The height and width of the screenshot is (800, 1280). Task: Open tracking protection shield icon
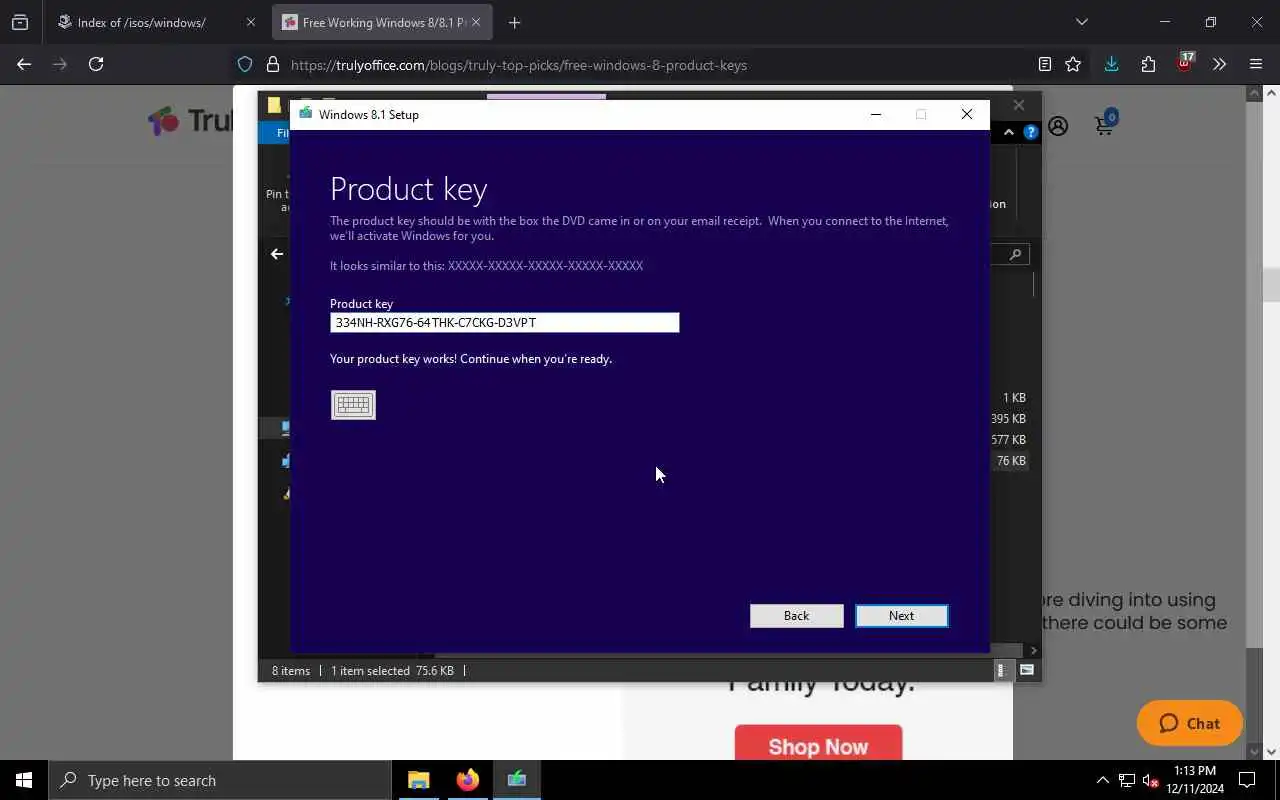[x=245, y=65]
